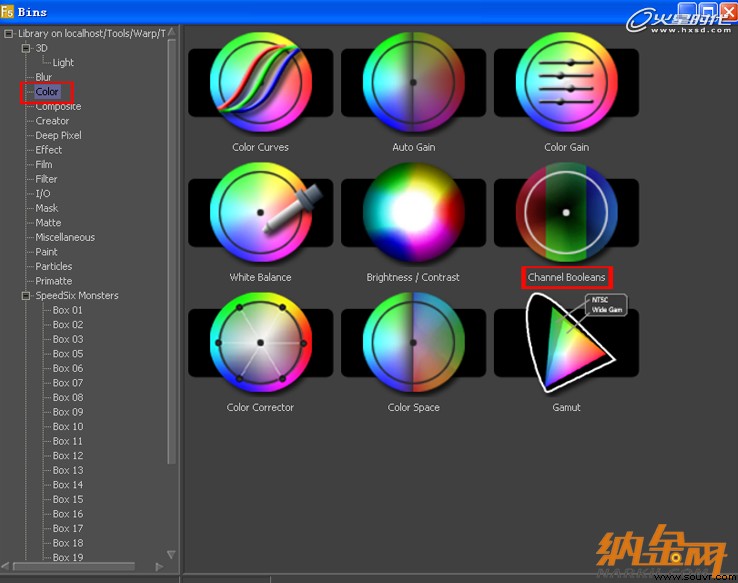Image resolution: width=738 pixels, height=583 pixels.
Task: Click the tree's vertical scrollbar down arrow
Action: pos(171,555)
